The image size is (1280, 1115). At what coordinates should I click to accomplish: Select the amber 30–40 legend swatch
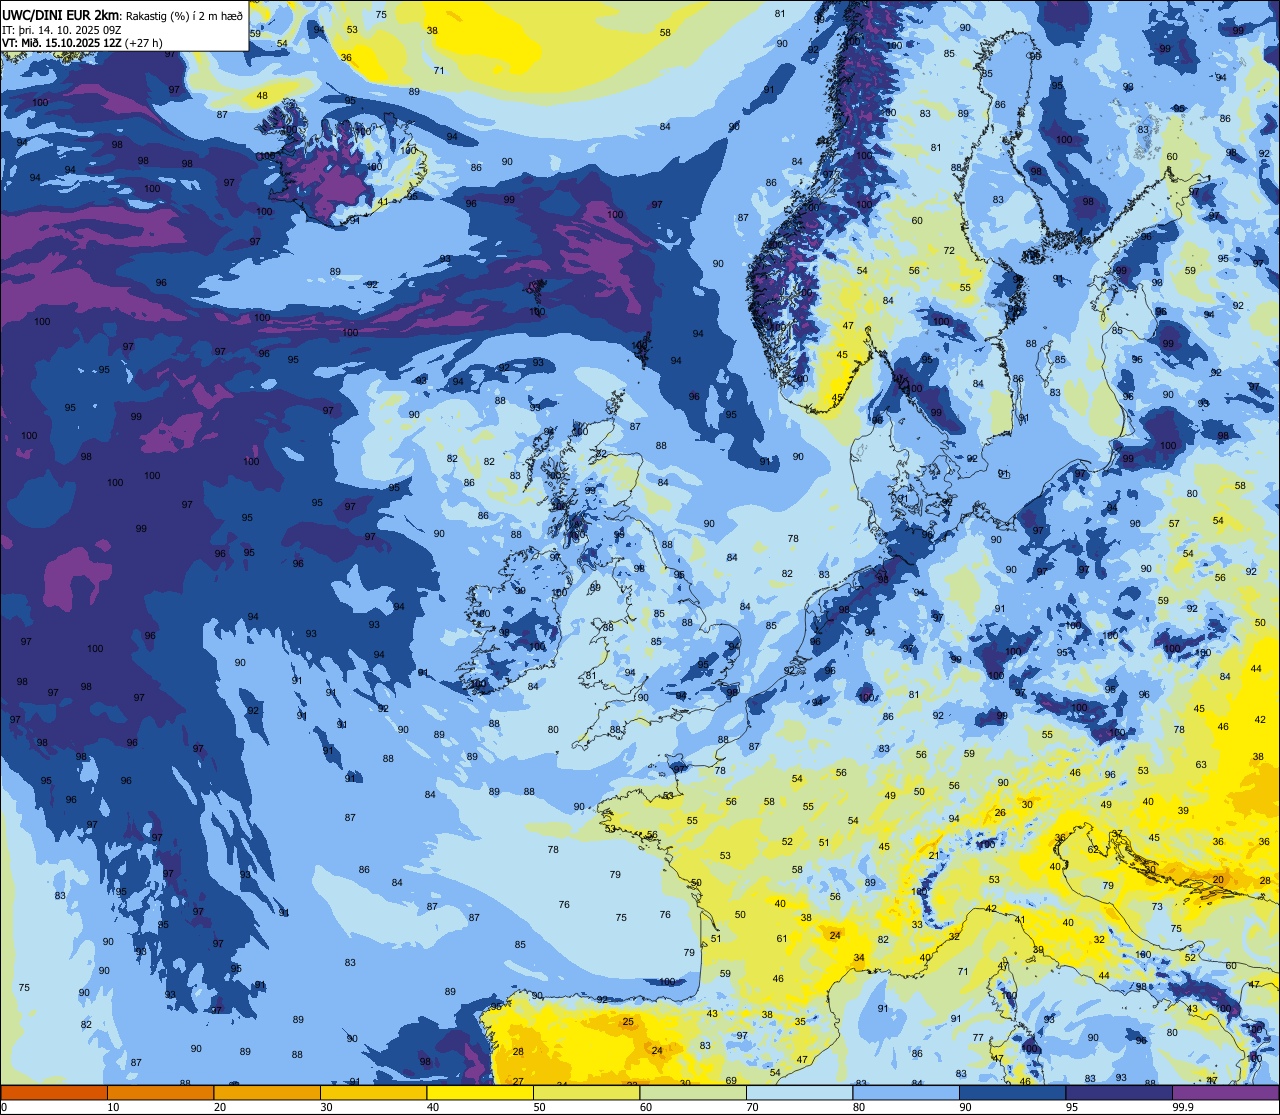pyautogui.click(x=373, y=1093)
